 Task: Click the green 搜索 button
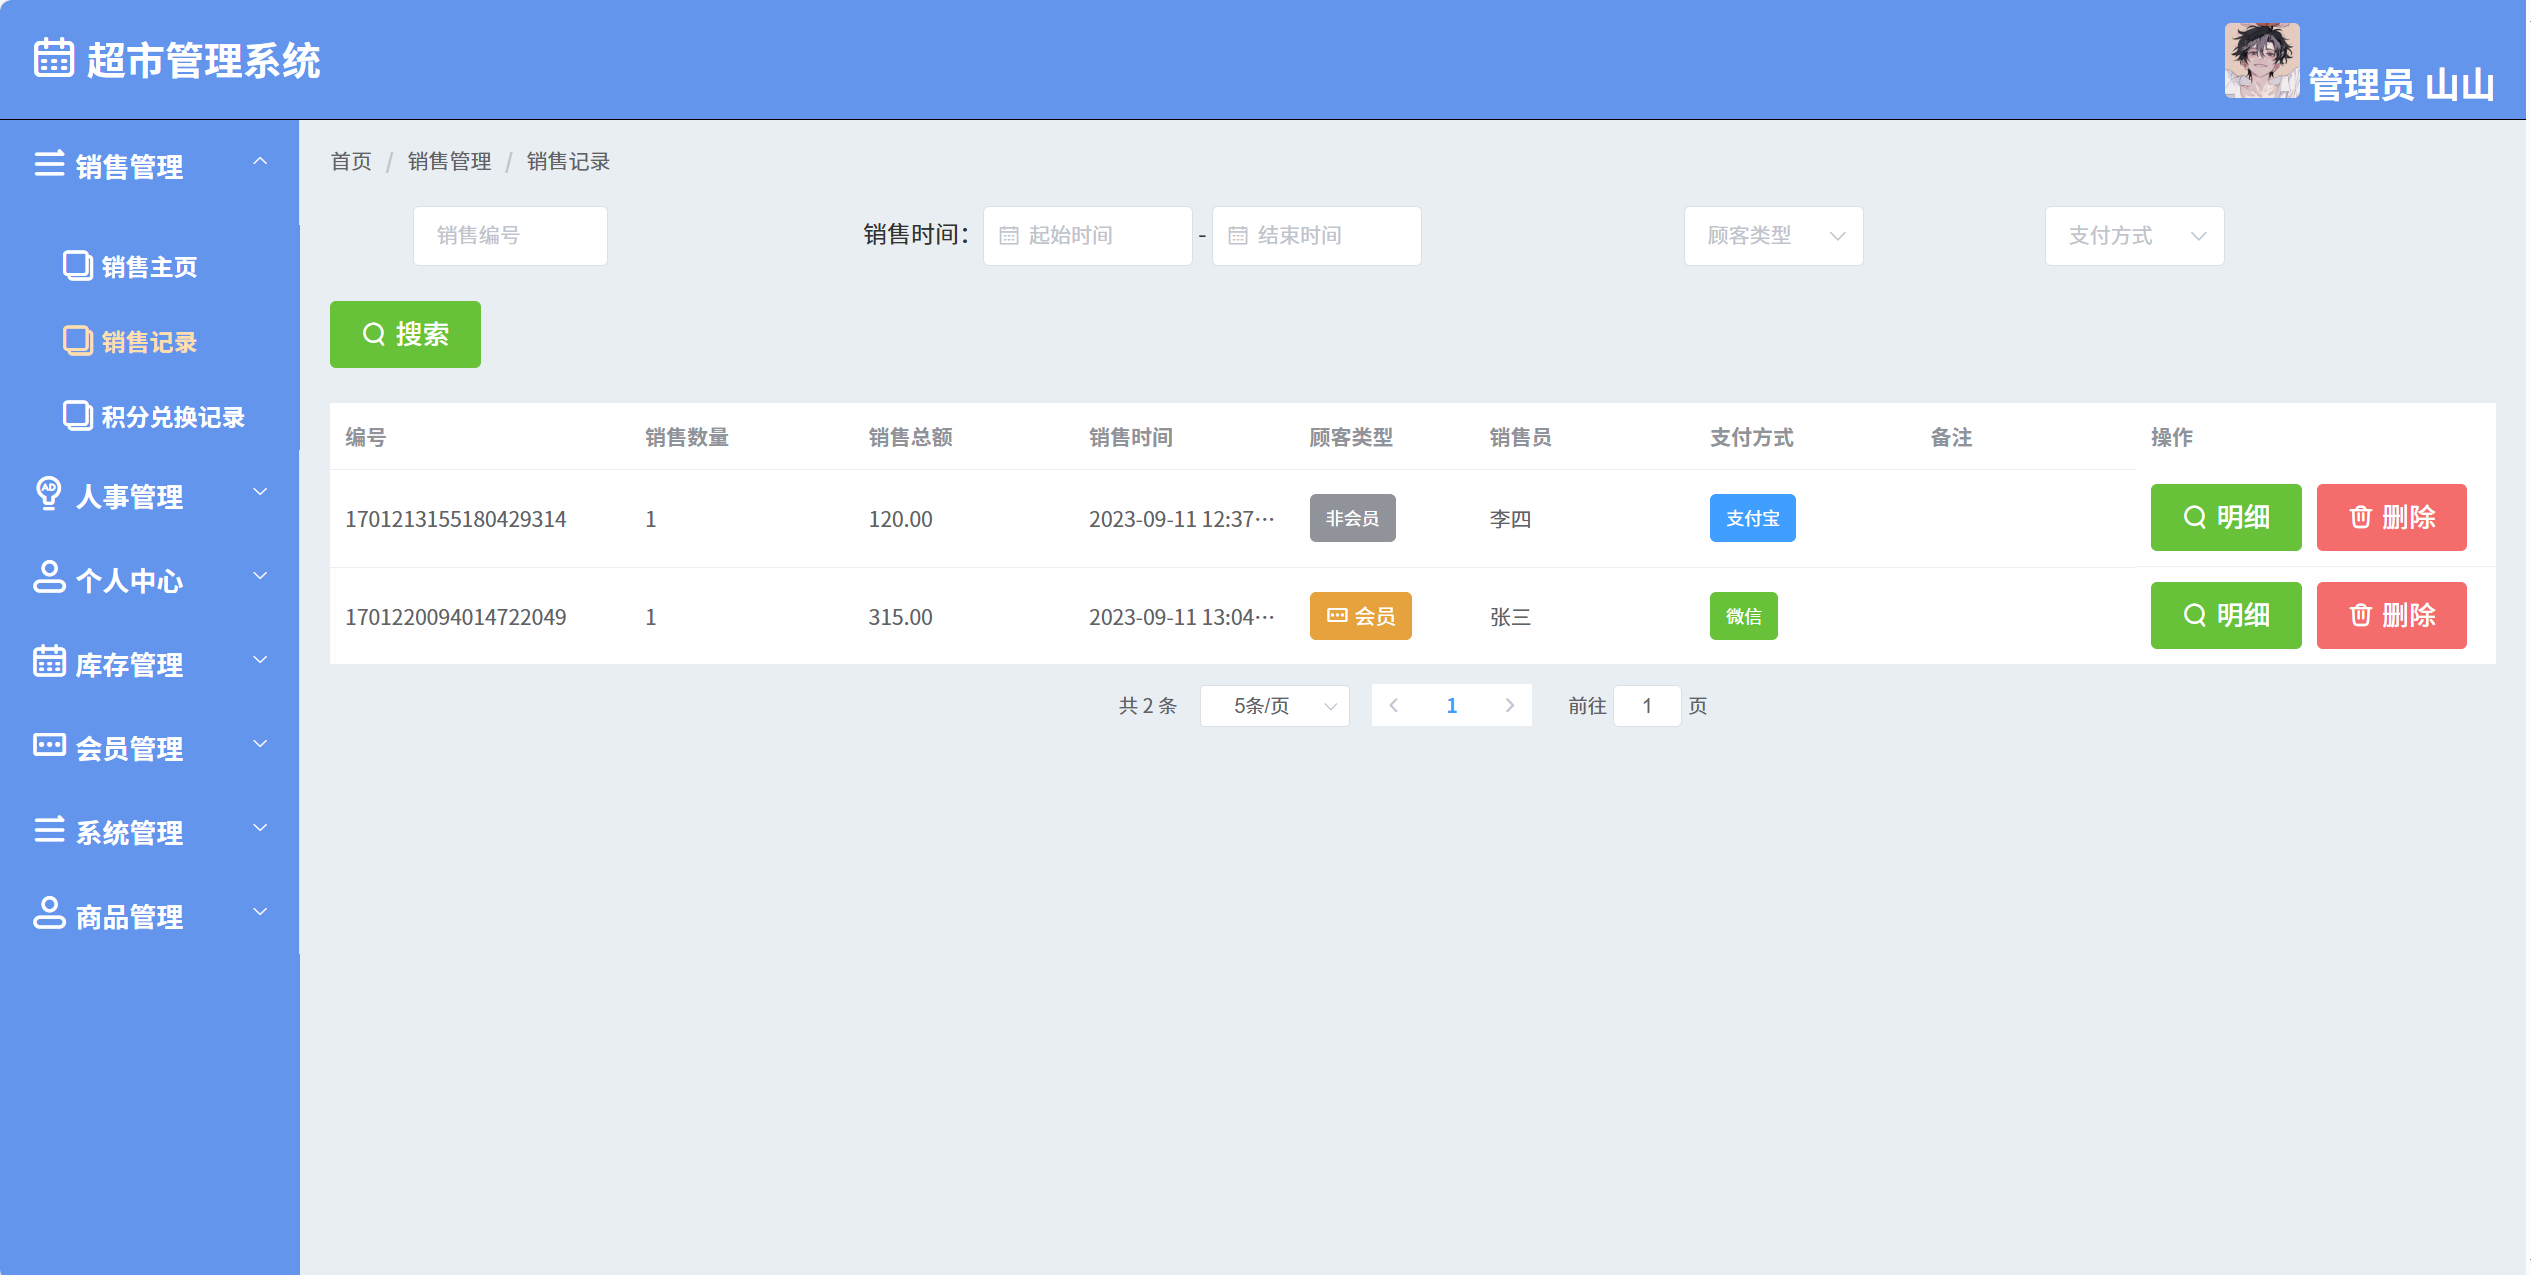coord(405,334)
